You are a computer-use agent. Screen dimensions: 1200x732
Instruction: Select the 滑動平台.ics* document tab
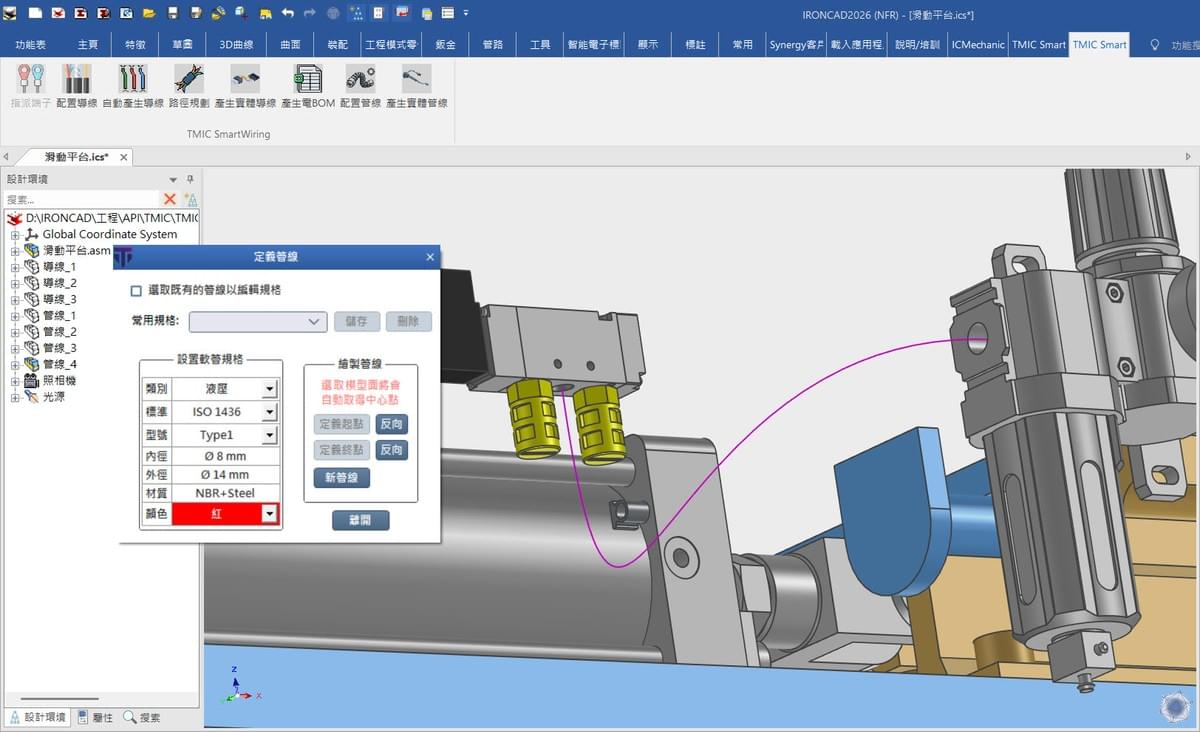tap(76, 157)
